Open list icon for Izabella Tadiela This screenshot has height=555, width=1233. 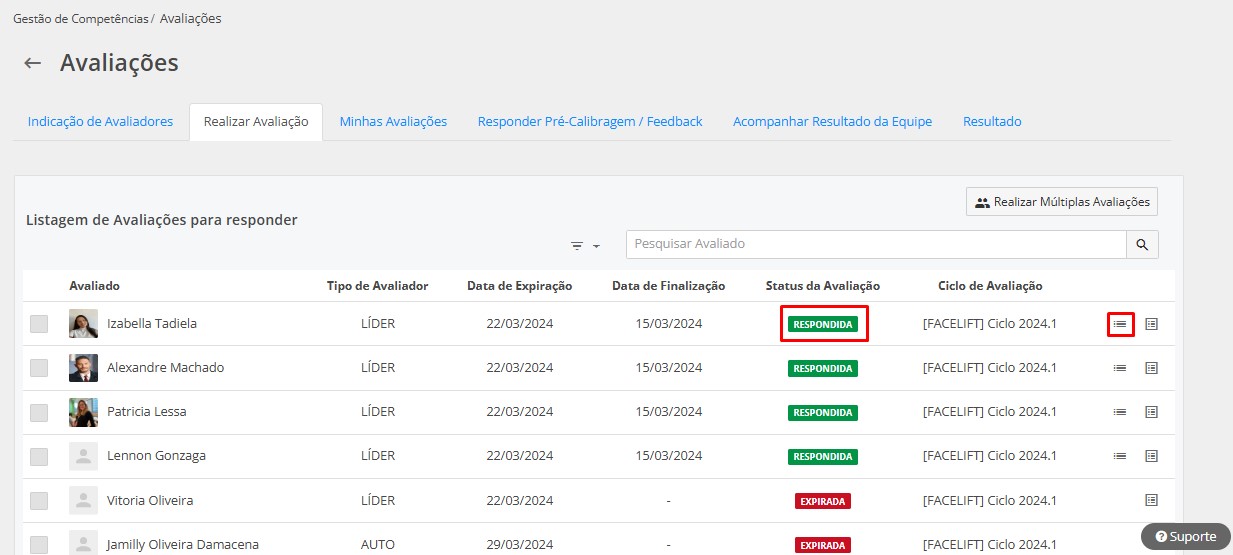coord(1120,324)
